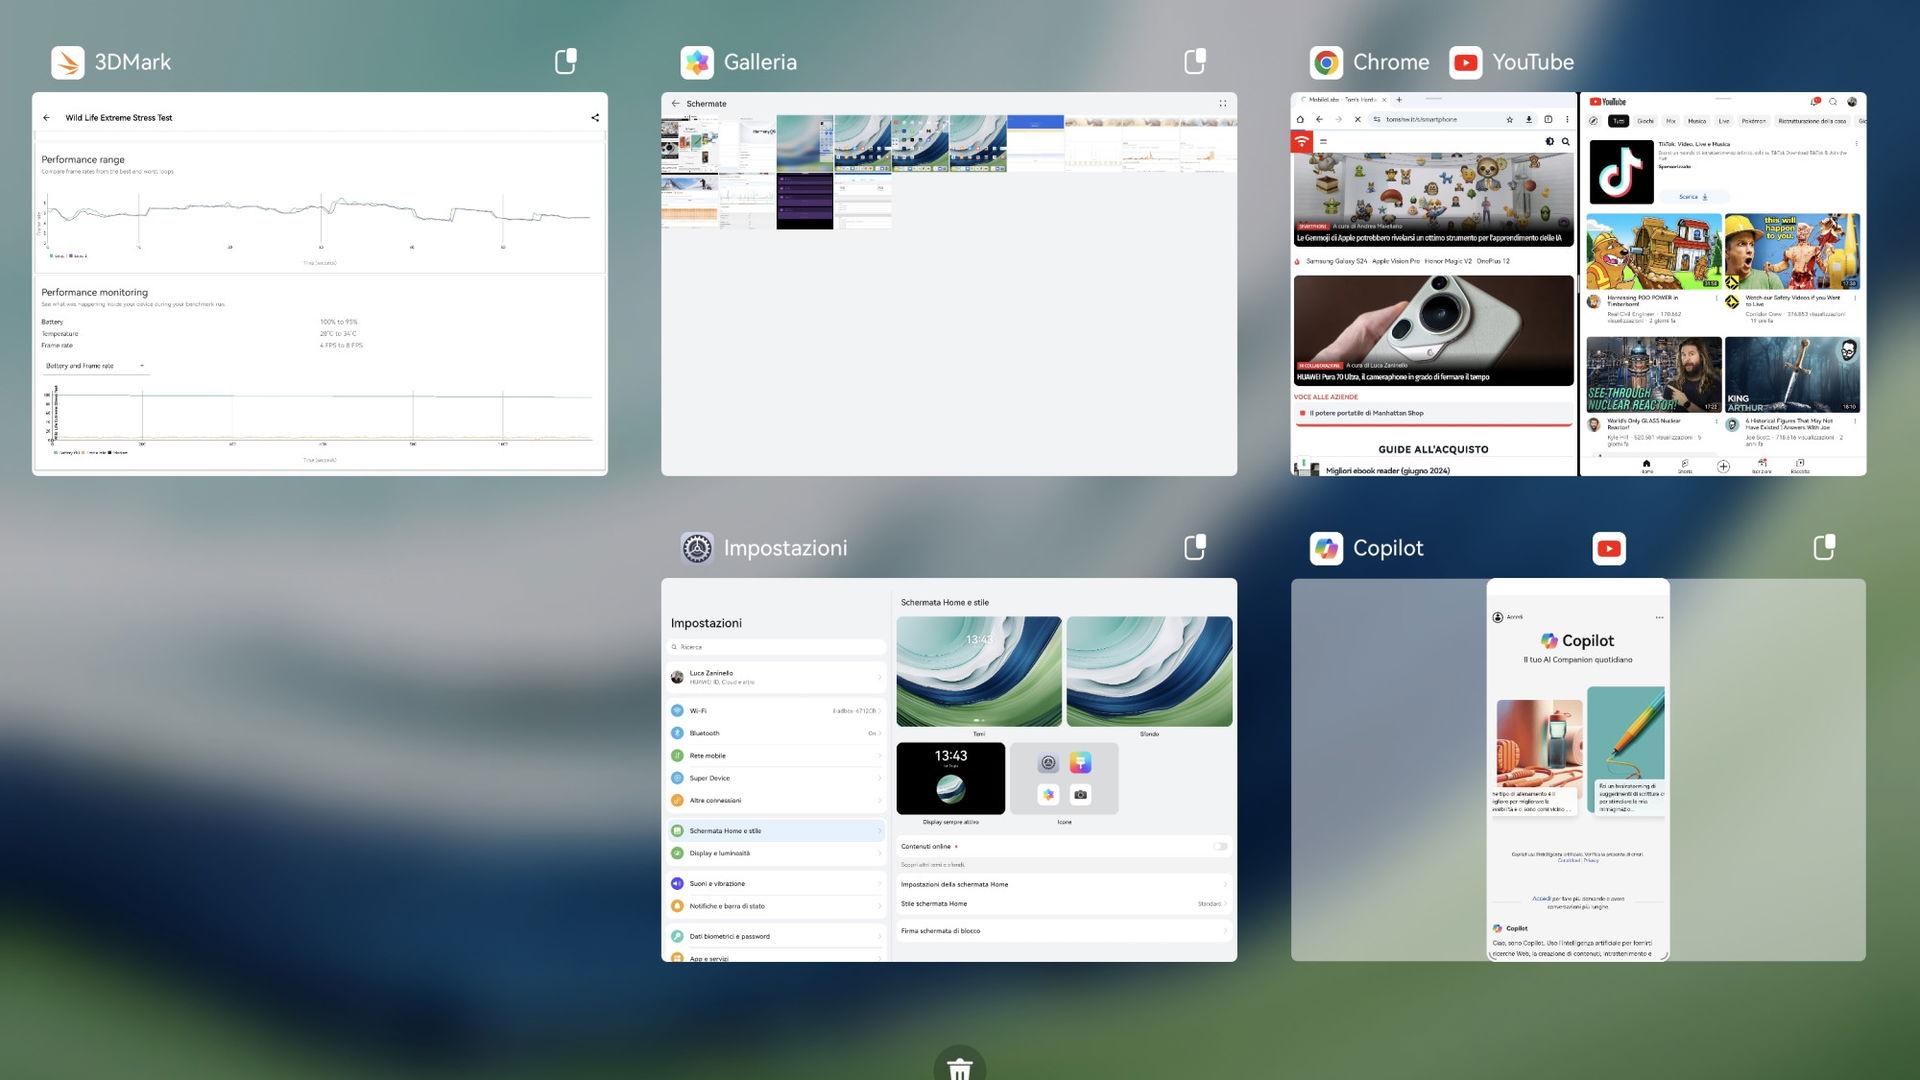Tap the search magnifier on the Tom's Hardware page
Screen dimensions: 1920x1080
[x=1565, y=141]
